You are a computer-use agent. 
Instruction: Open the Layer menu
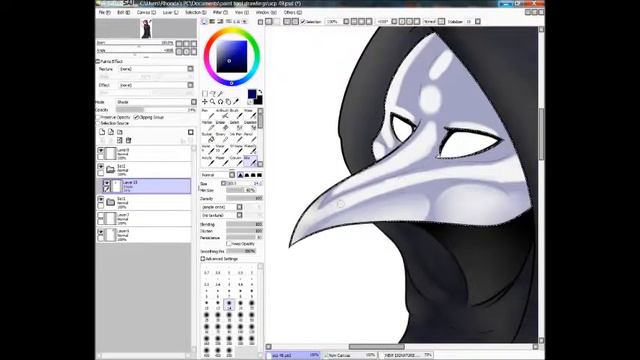[171, 13]
